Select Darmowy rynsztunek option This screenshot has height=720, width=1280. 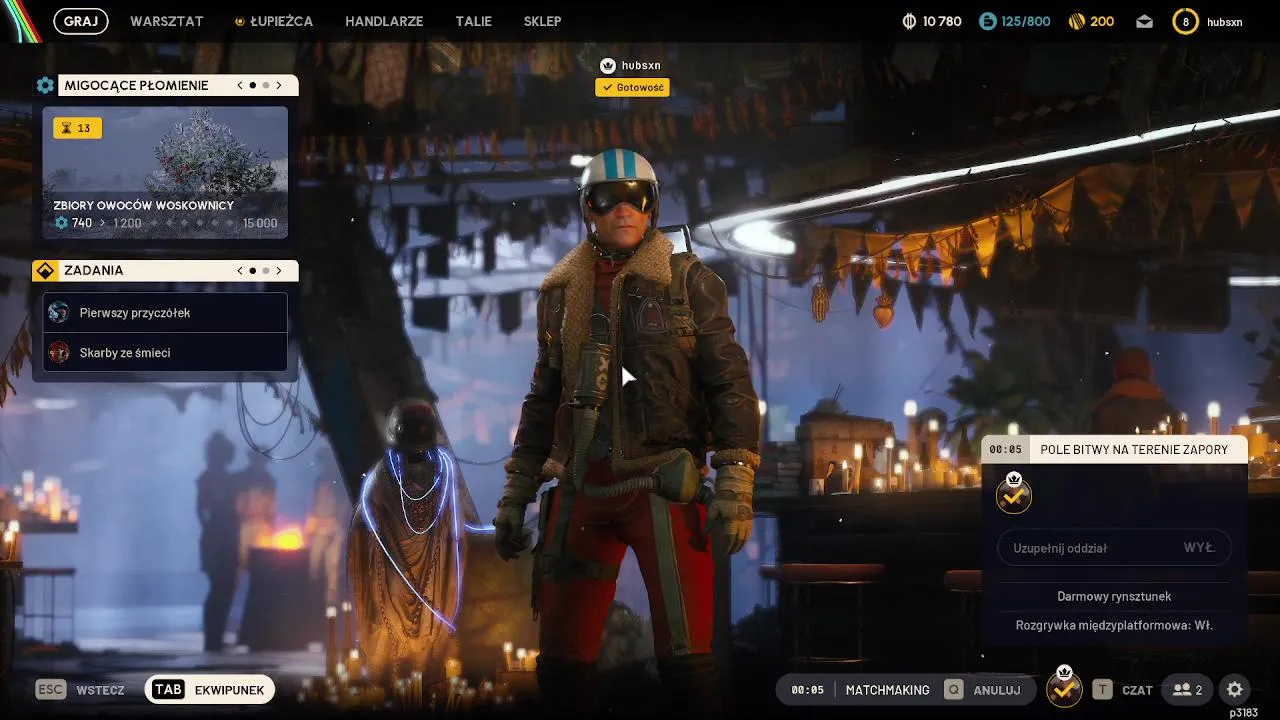point(1114,596)
